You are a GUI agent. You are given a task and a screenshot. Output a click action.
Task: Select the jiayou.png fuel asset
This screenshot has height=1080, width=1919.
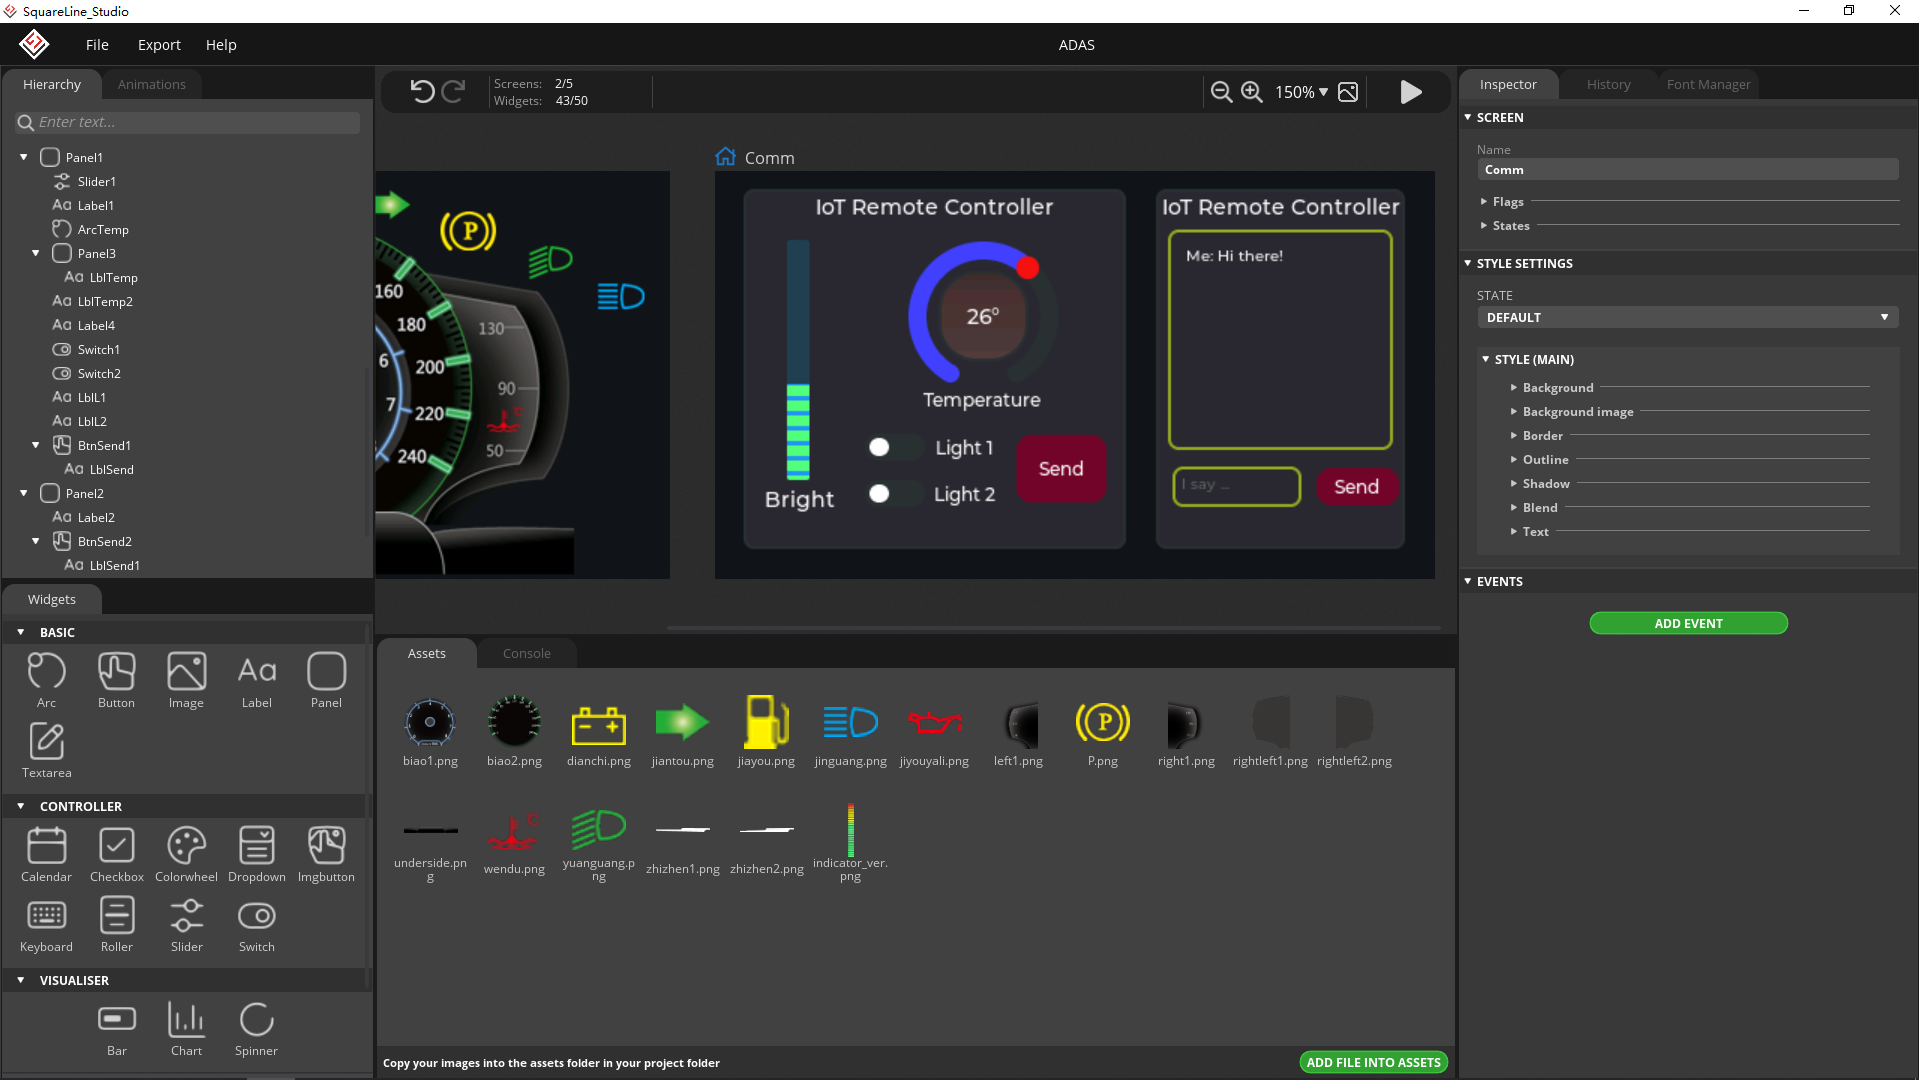pos(766,731)
